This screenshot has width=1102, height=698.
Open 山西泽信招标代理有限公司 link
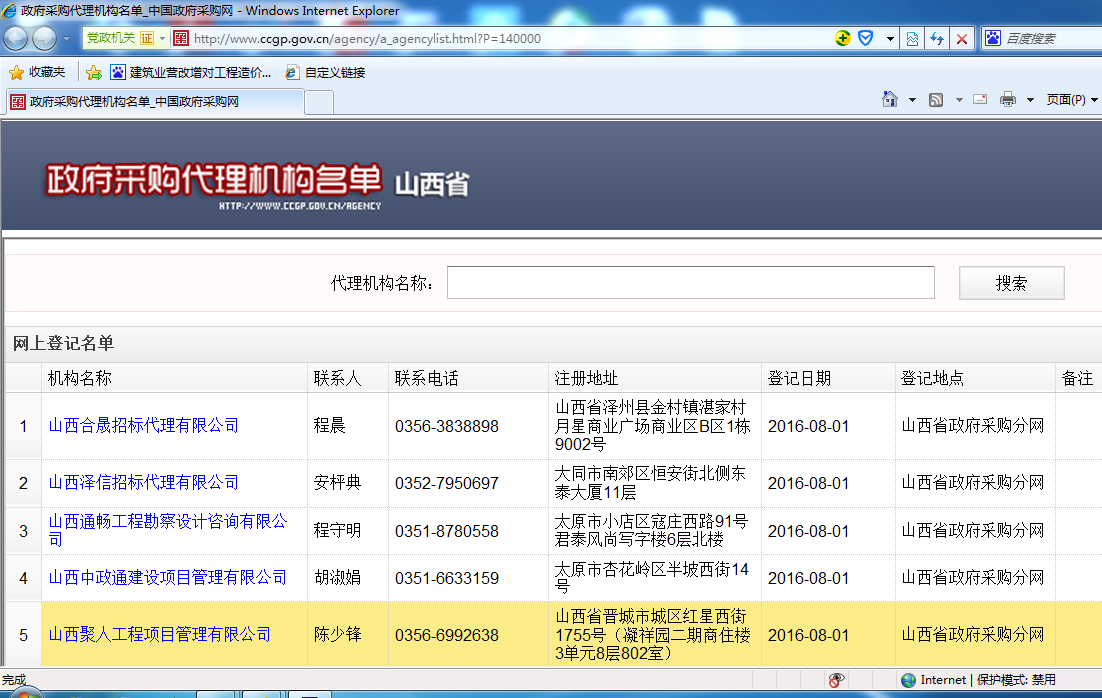pyautogui.click(x=143, y=483)
